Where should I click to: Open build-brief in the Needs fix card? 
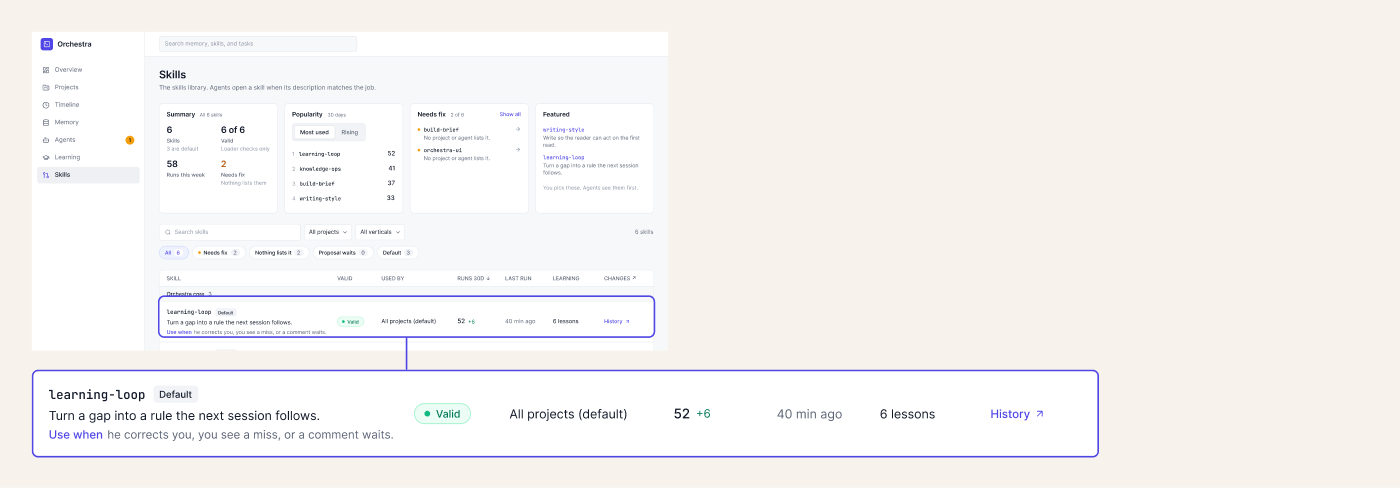tap(442, 129)
